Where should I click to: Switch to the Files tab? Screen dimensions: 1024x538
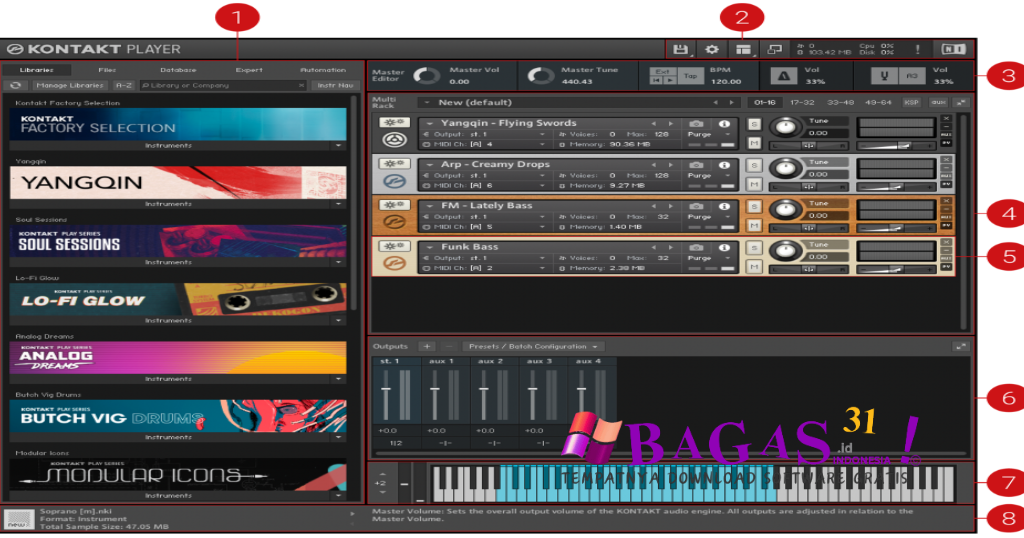(x=107, y=70)
